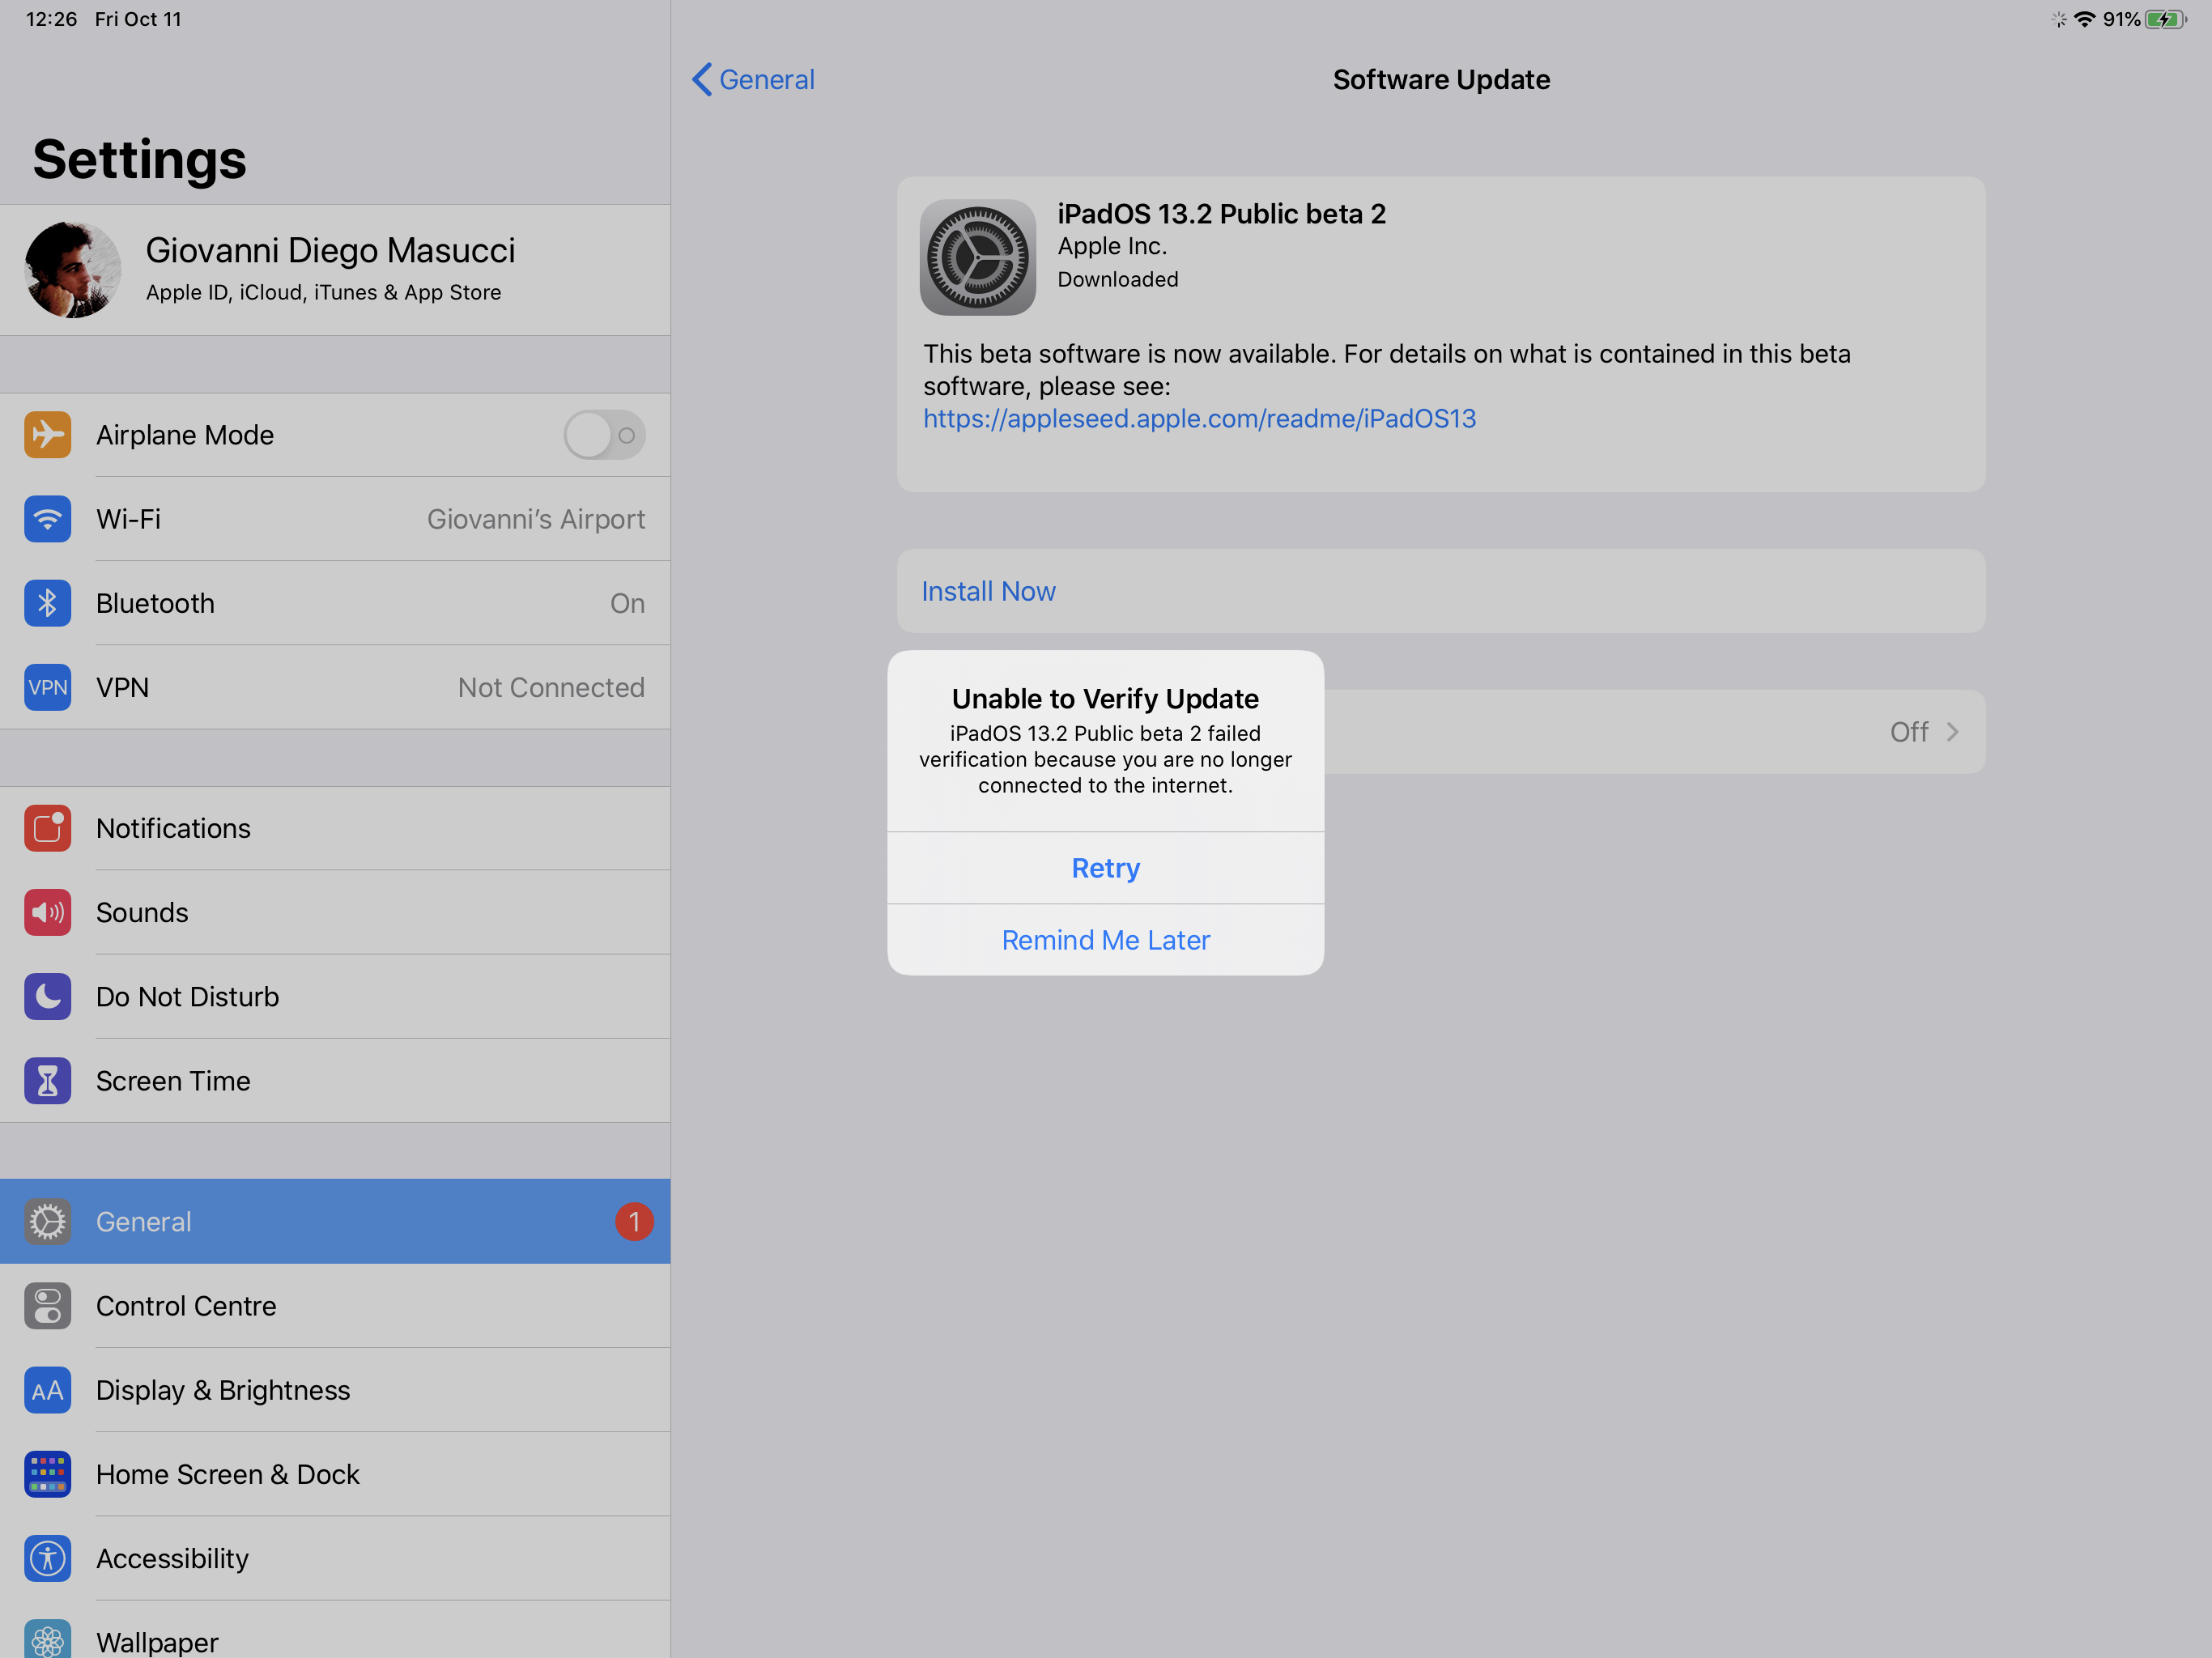Tap the General gear icon in sidebar
The width and height of the screenshot is (2212, 1658).
point(47,1221)
